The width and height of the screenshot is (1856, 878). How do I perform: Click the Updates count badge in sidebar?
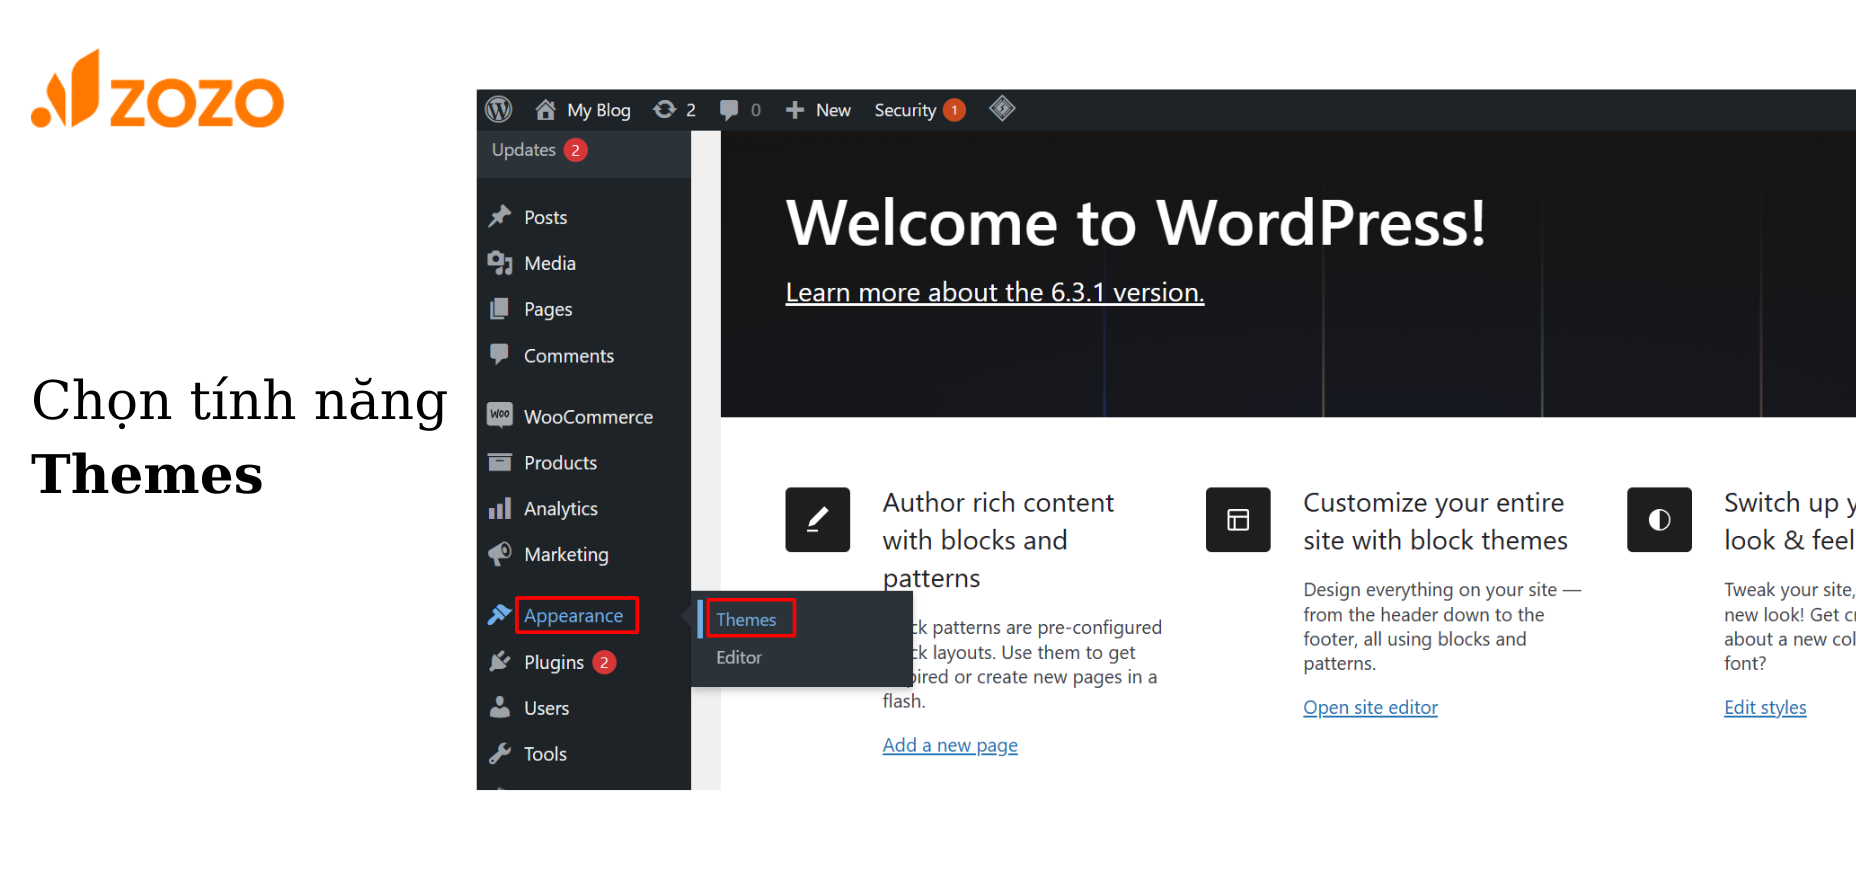tap(575, 150)
